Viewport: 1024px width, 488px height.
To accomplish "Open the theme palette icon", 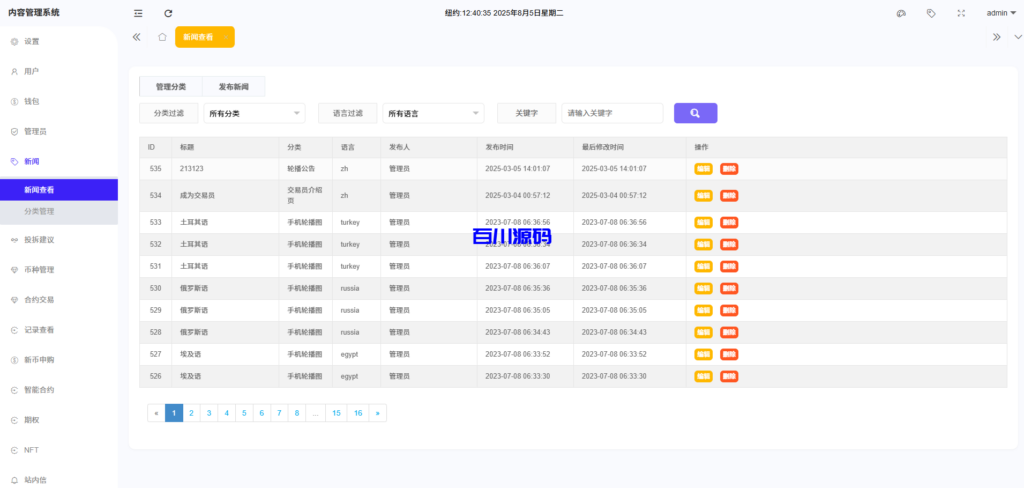I will pos(901,13).
